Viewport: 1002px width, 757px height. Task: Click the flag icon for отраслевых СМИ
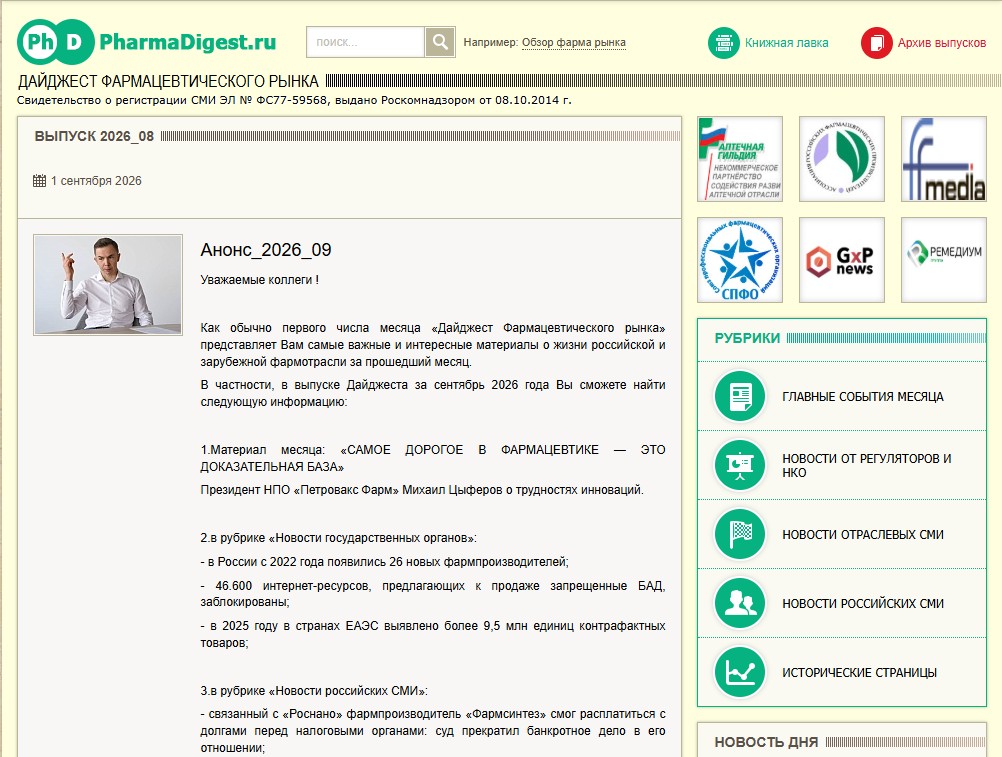740,534
